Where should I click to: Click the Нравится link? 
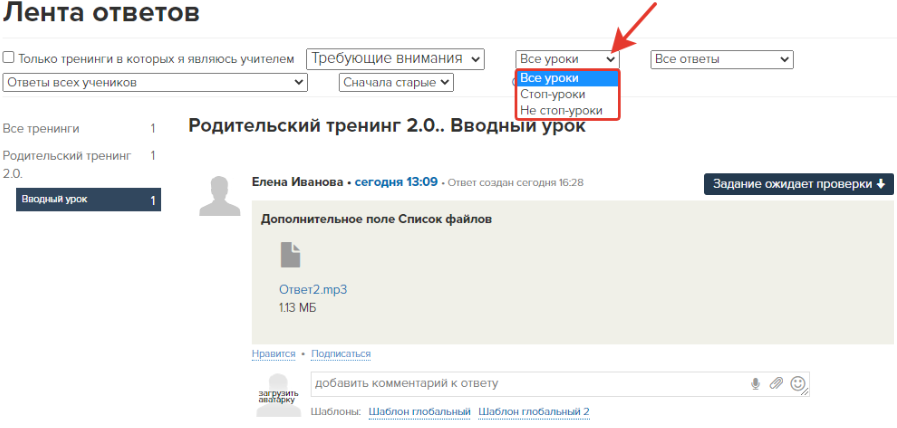click(273, 354)
